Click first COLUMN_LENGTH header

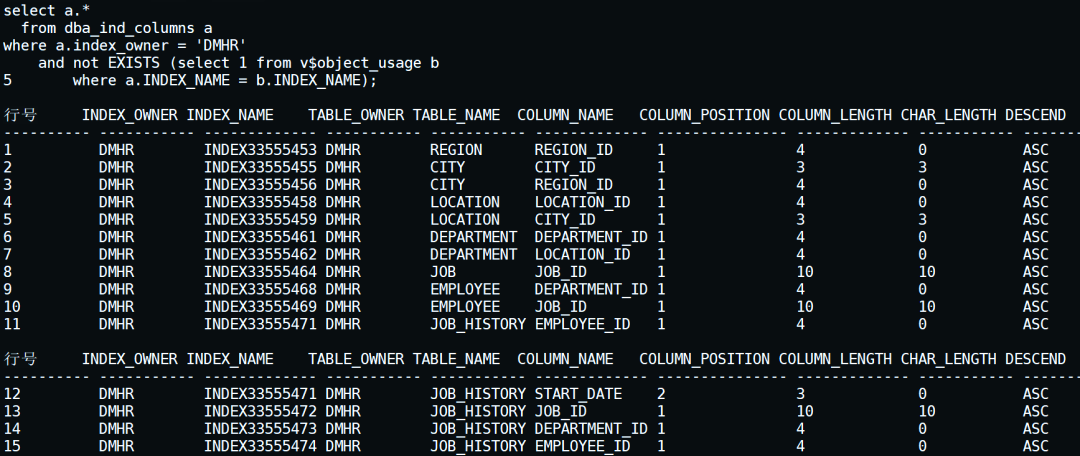click(835, 115)
